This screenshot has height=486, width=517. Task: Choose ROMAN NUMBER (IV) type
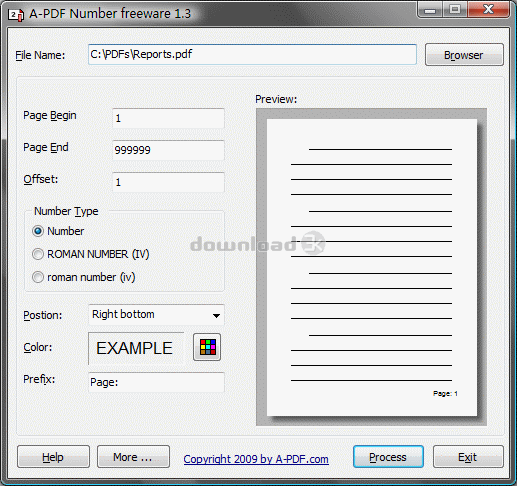[x=38, y=254]
